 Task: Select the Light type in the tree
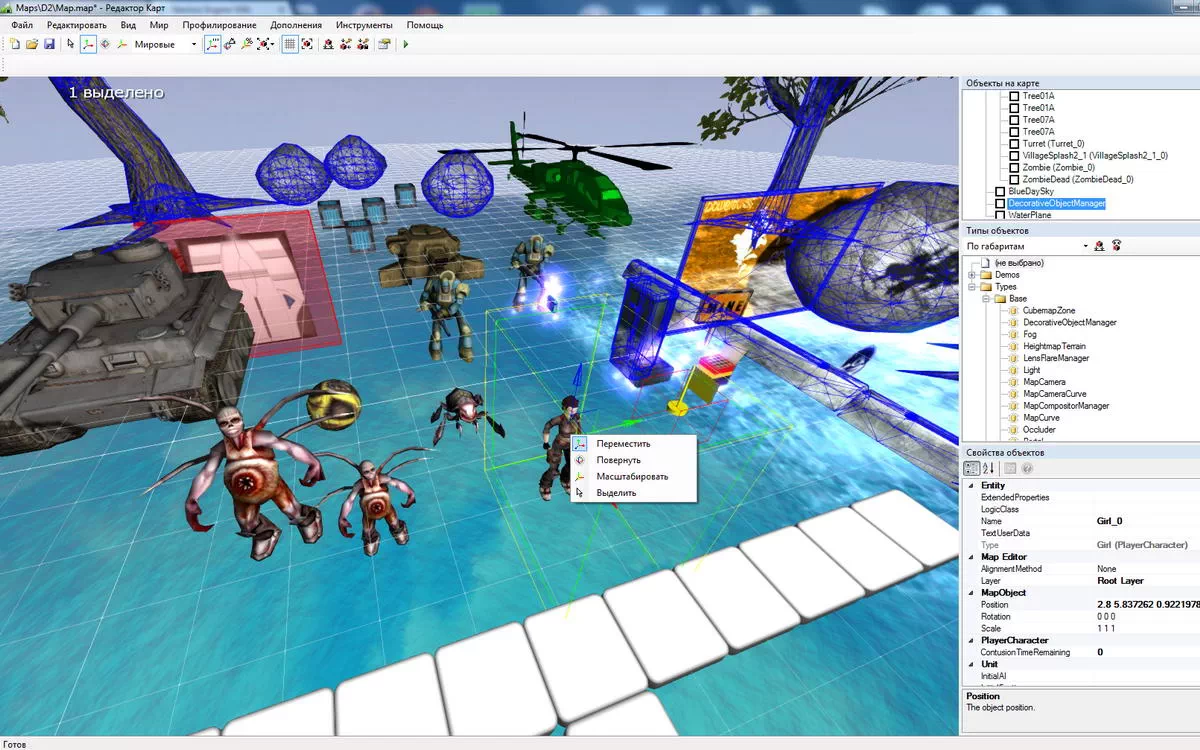click(1031, 370)
